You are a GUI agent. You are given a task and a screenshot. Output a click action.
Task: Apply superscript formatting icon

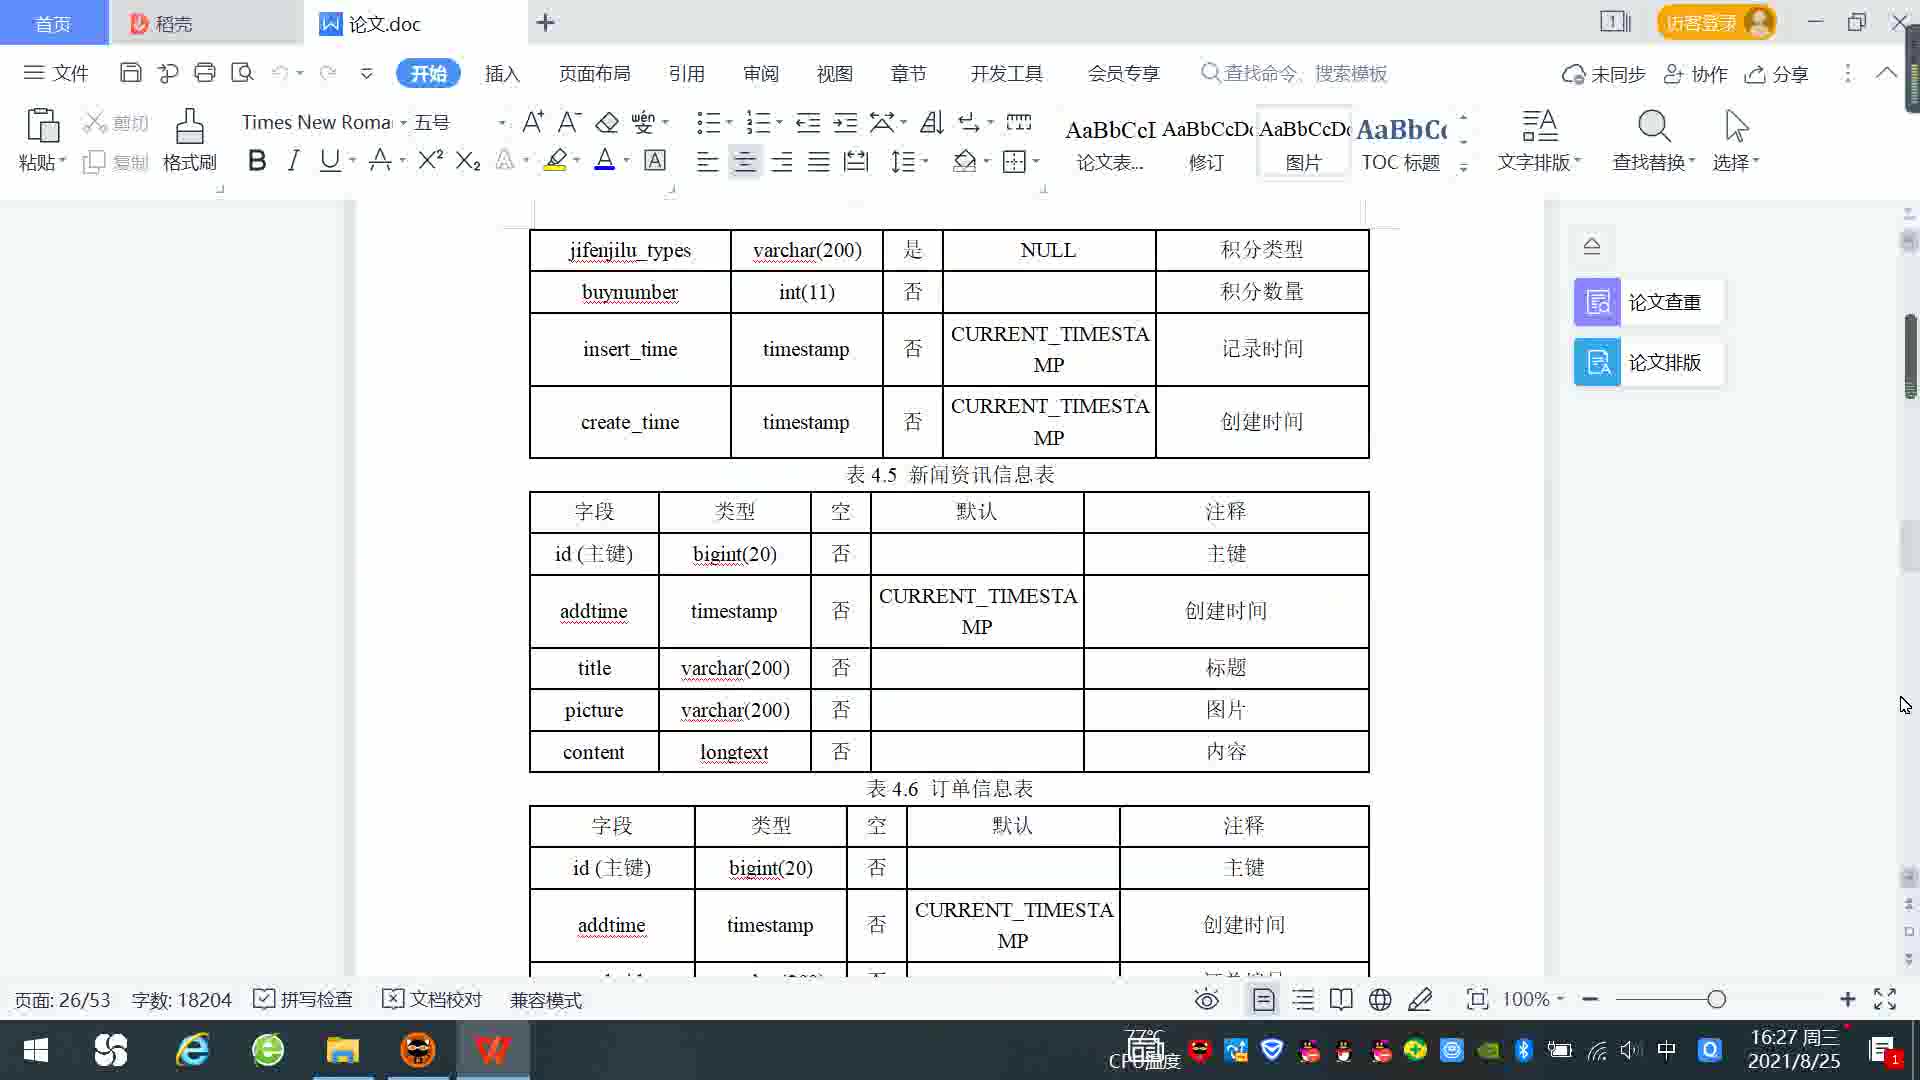coord(430,160)
